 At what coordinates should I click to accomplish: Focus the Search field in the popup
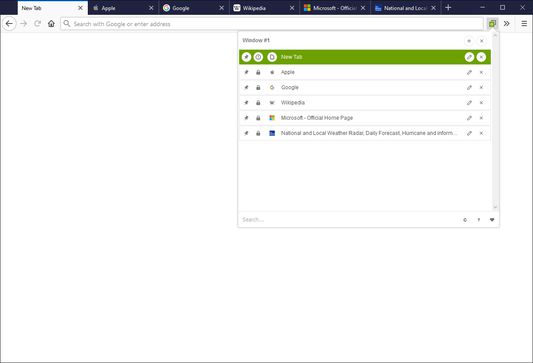(348, 220)
